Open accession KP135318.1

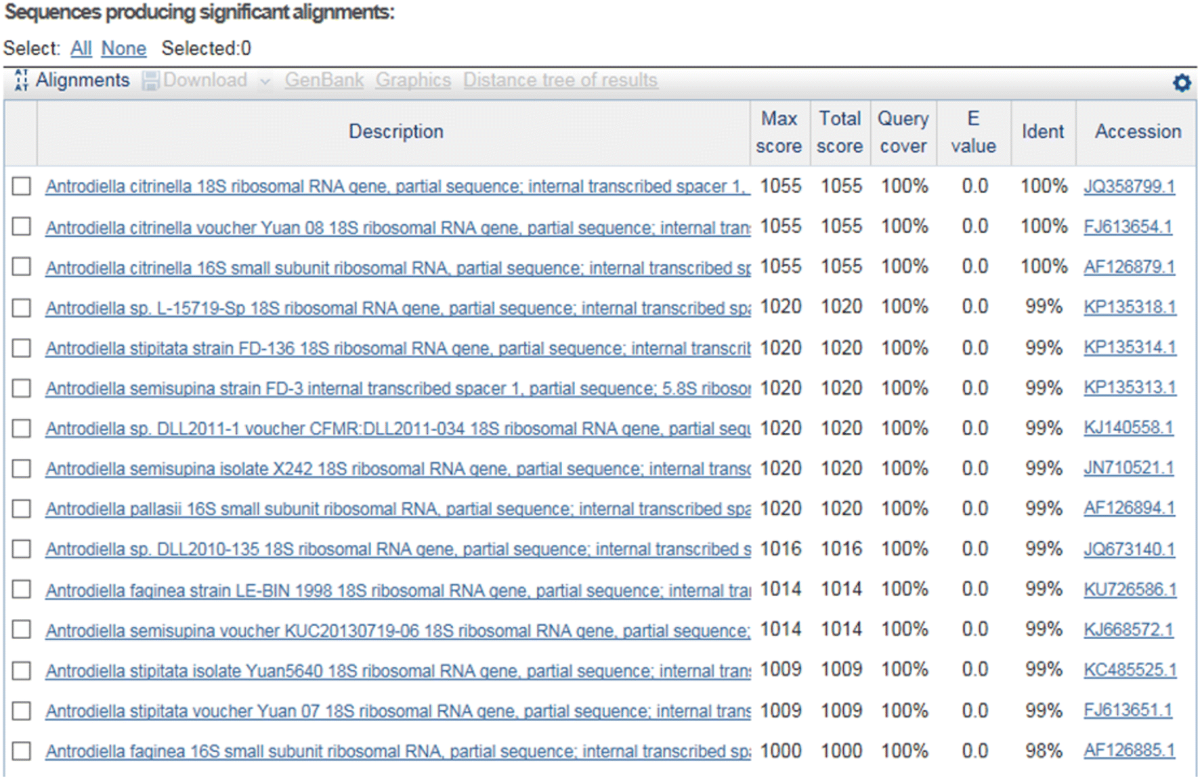tap(1130, 307)
